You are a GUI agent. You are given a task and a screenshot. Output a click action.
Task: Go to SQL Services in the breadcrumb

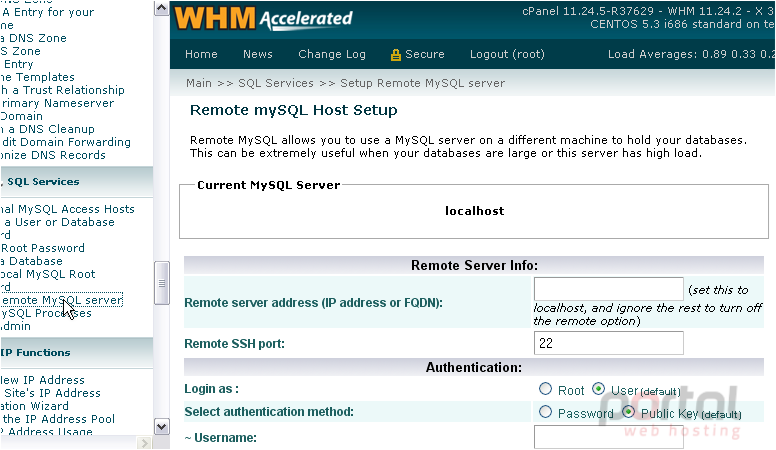(276, 83)
